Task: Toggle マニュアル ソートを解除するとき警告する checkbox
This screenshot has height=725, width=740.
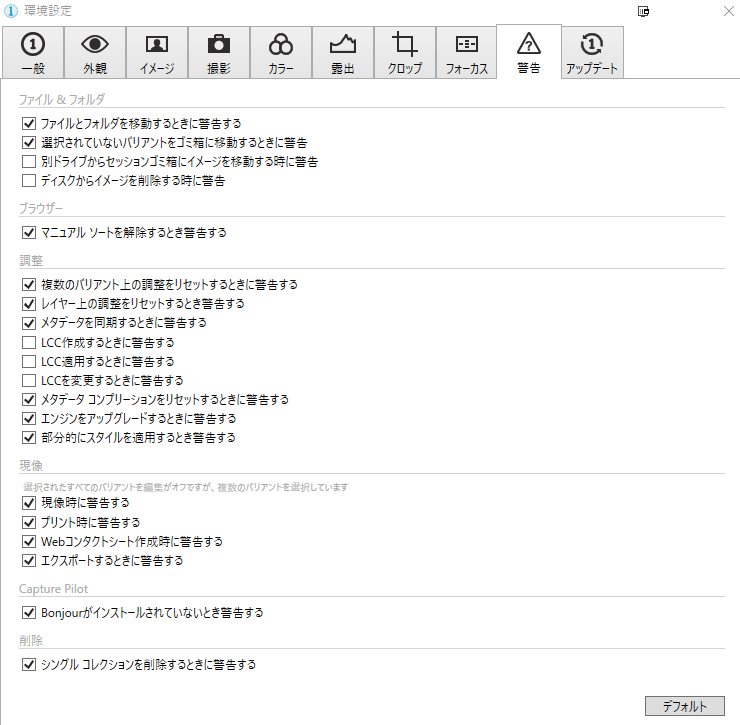Action: pyautogui.click(x=28, y=233)
